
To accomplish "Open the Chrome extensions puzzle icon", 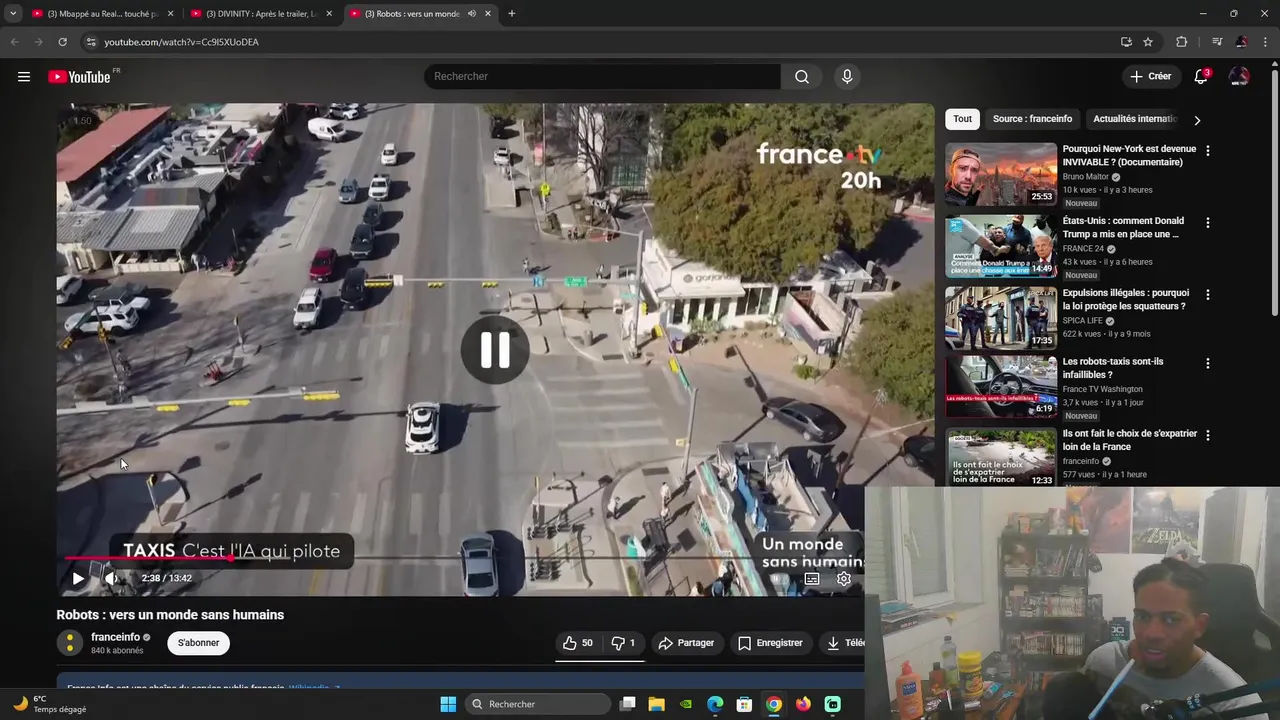I will tap(1182, 42).
